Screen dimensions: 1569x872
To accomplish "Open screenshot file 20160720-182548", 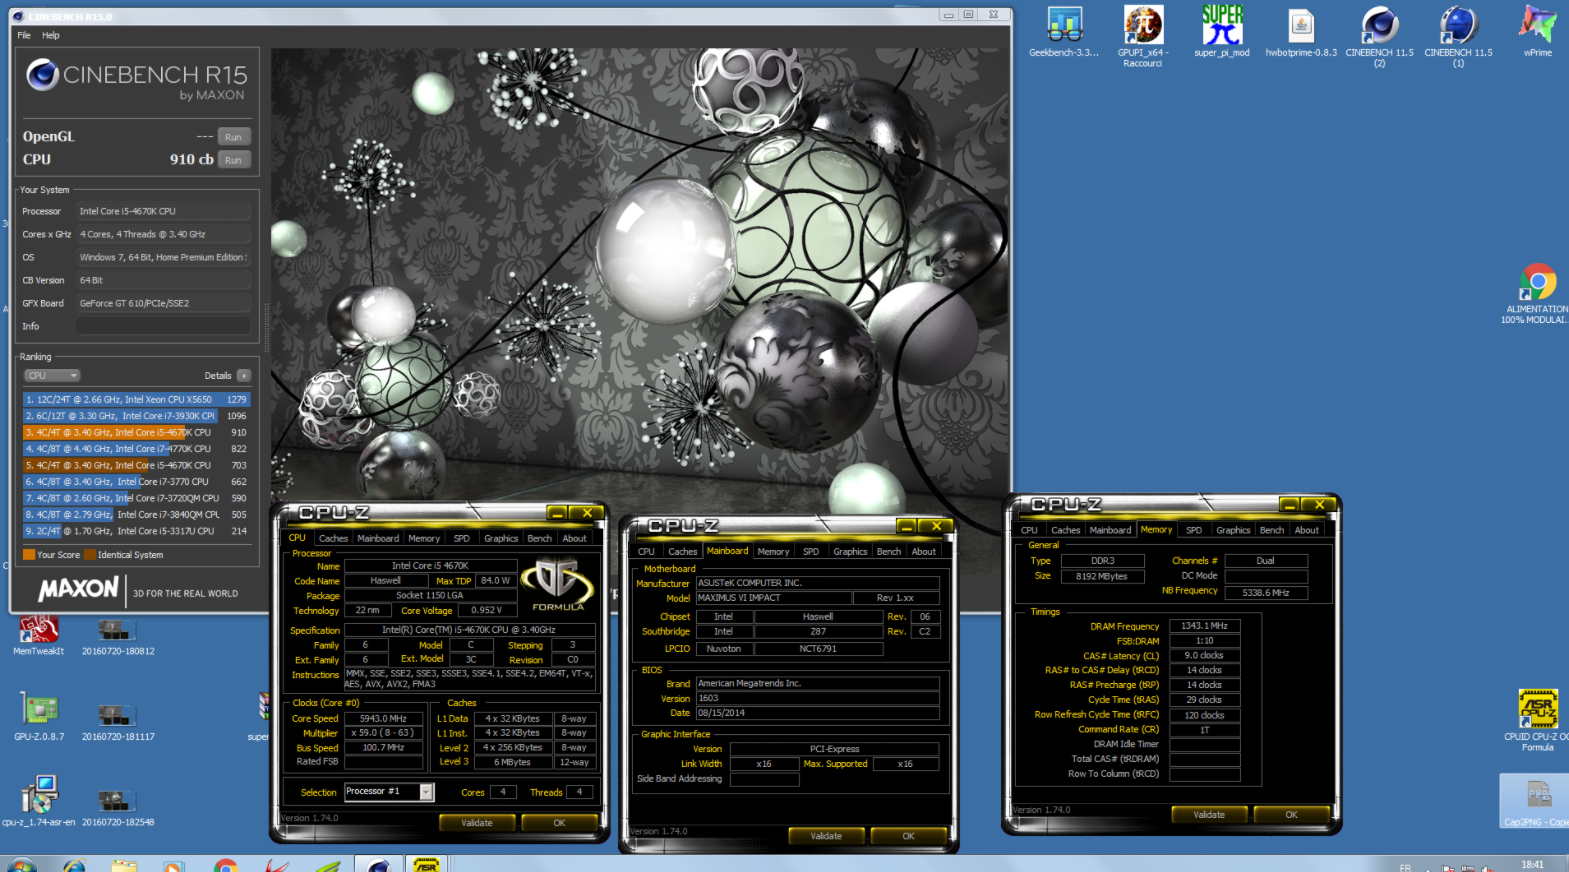I will click(x=118, y=808).
